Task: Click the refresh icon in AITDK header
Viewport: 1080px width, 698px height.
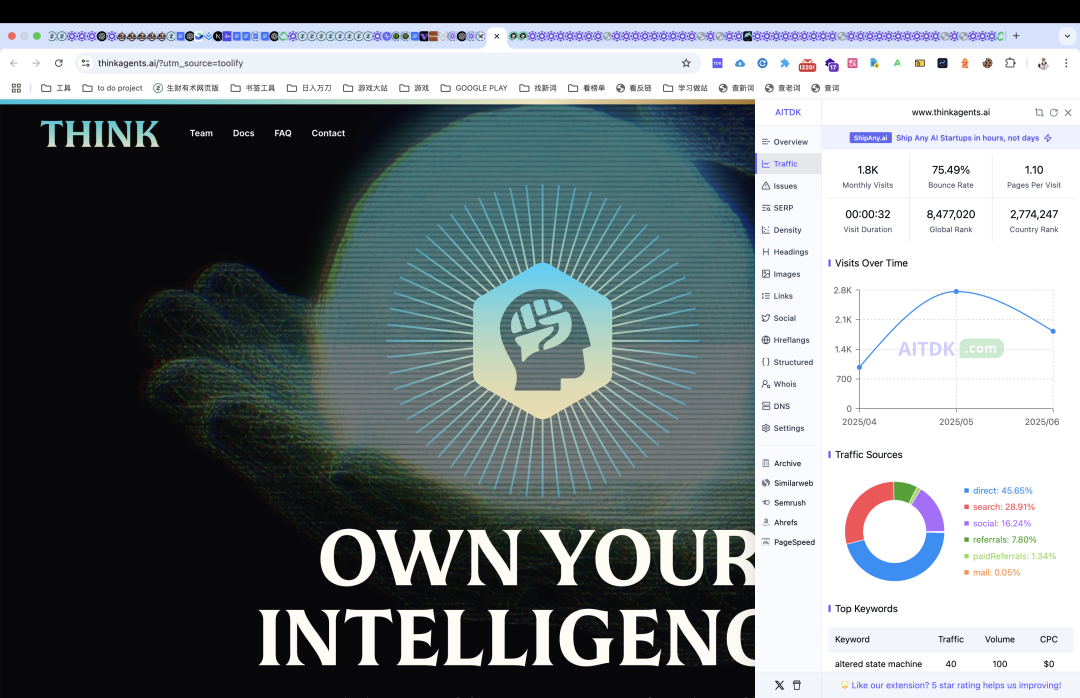Action: [x=1054, y=112]
